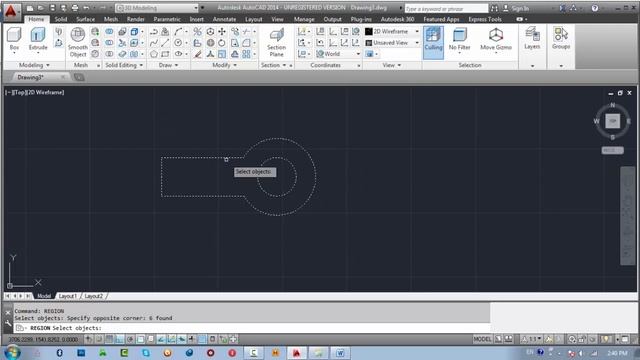This screenshot has height=360, width=640.
Task: Select the Erase tool in Modify panel
Action: pos(198,54)
